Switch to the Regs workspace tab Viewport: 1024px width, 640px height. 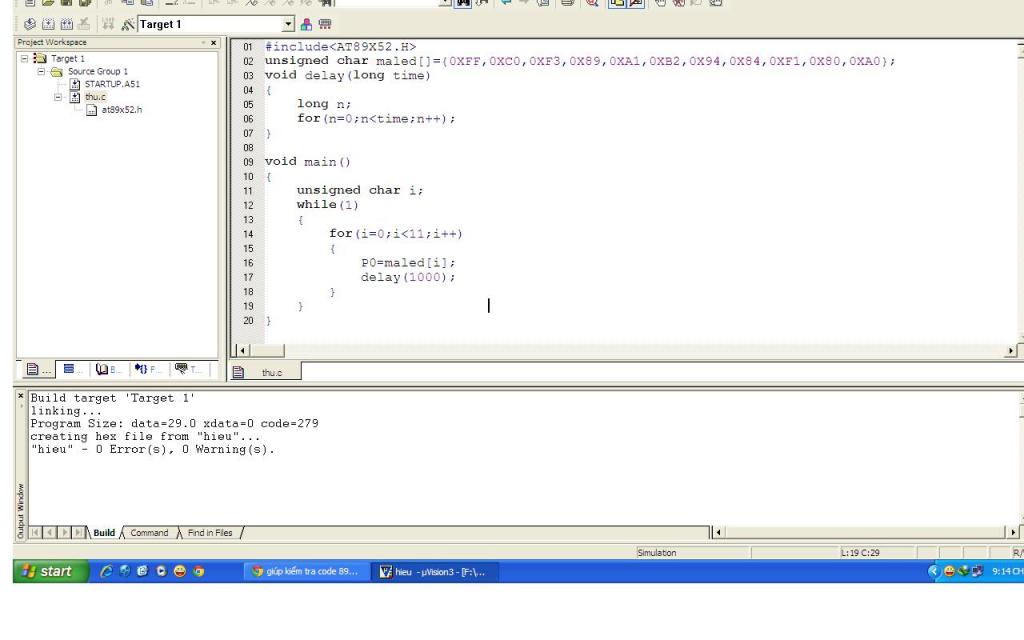point(72,369)
